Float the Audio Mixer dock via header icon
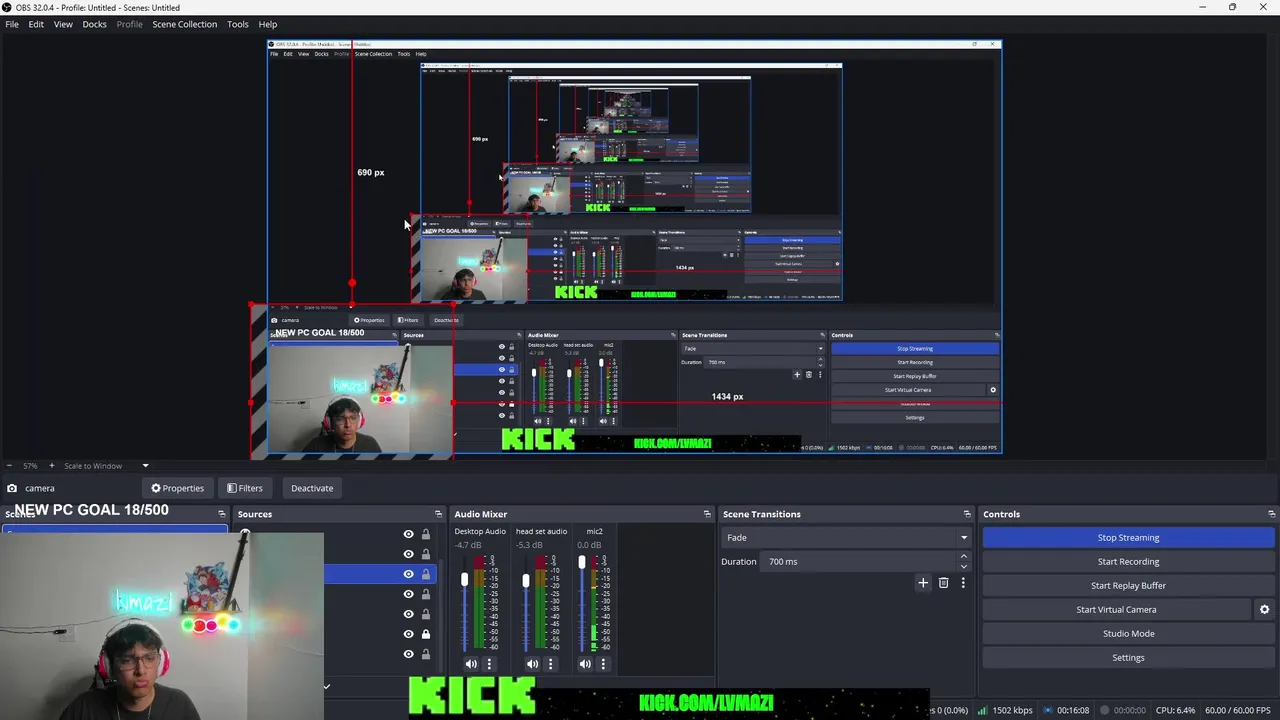 [x=707, y=514]
